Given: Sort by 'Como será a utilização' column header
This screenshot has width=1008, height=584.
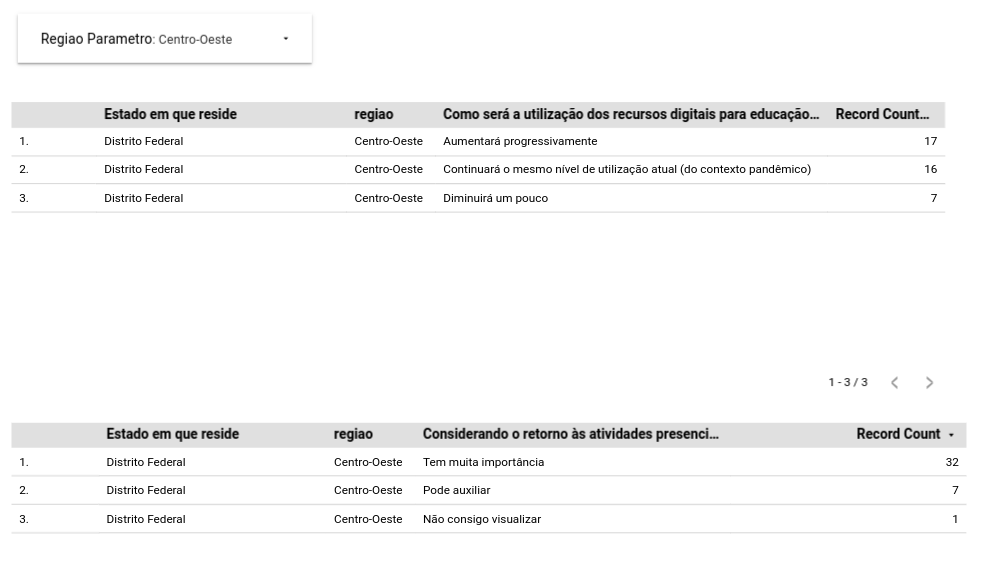Looking at the screenshot, I should click(630, 115).
